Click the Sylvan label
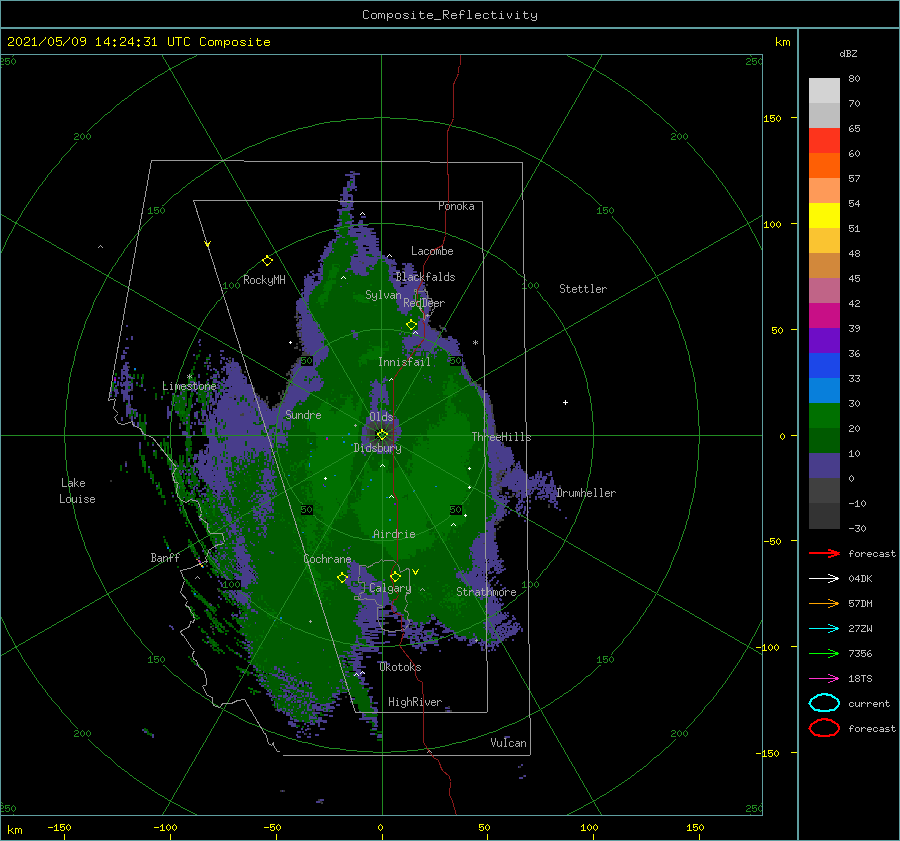The image size is (900, 841). (x=383, y=295)
